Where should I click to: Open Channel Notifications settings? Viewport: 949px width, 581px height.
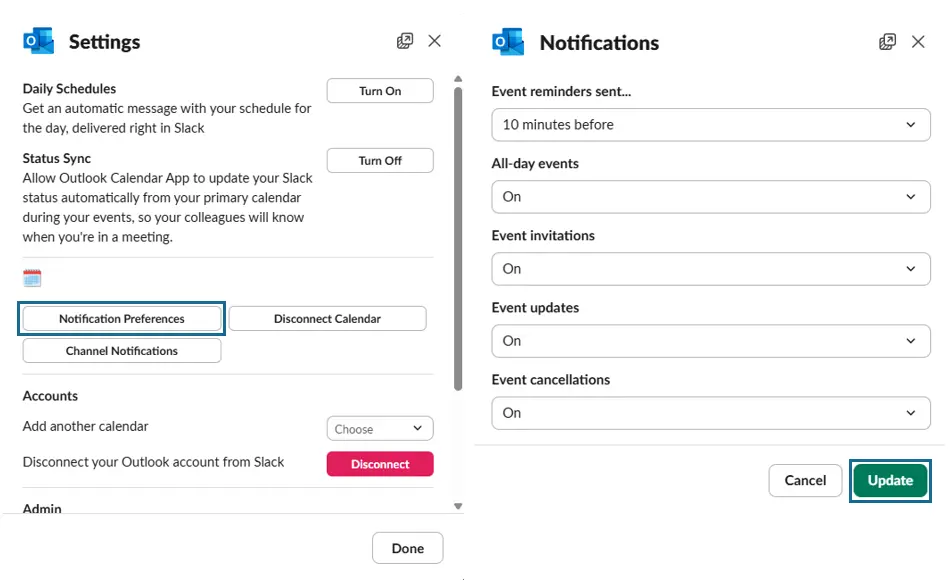click(x=122, y=351)
